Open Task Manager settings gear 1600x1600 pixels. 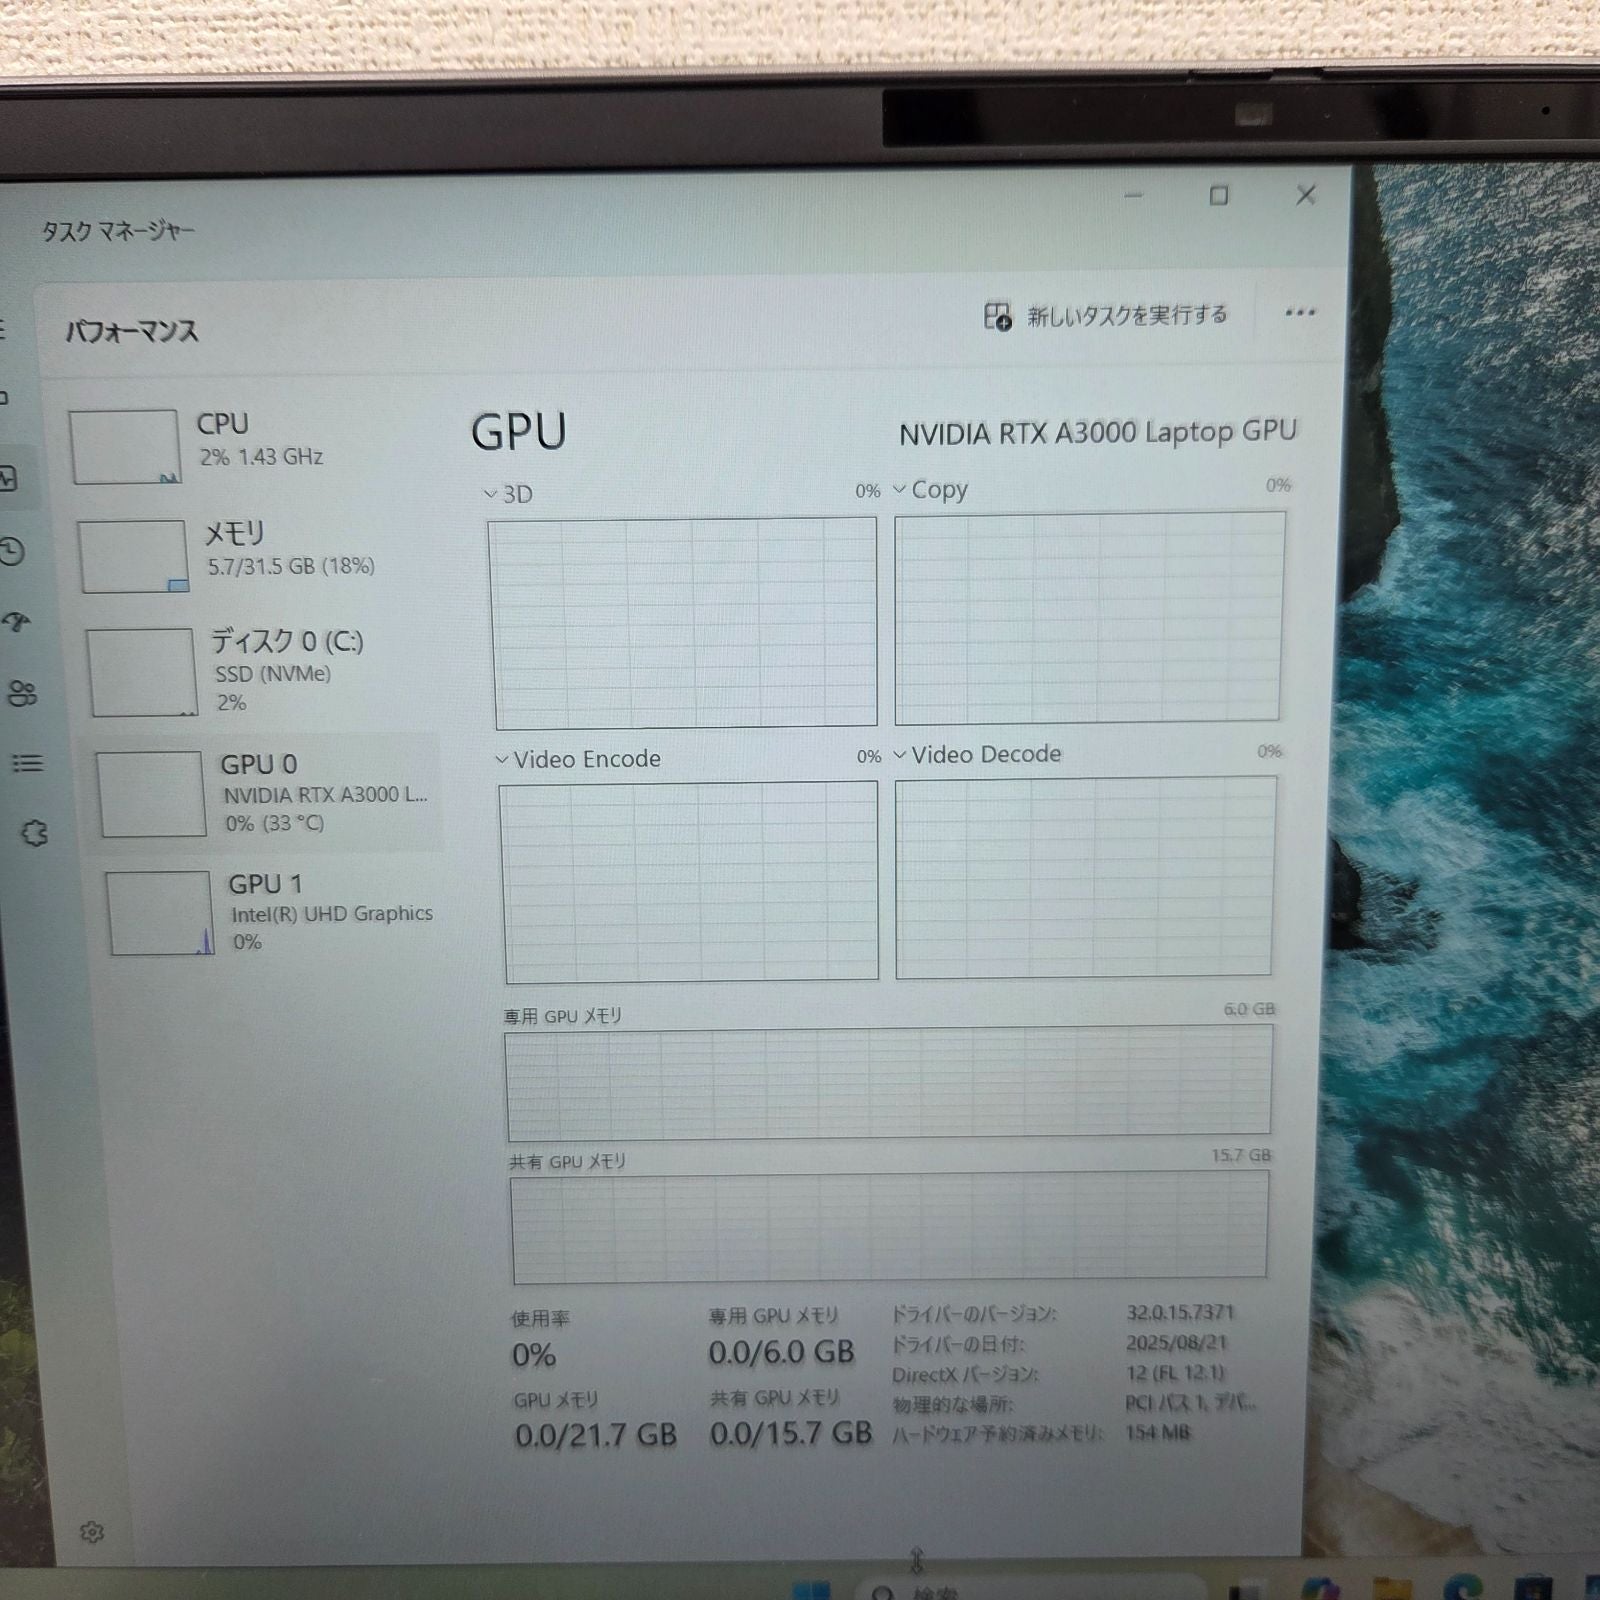(x=92, y=1532)
